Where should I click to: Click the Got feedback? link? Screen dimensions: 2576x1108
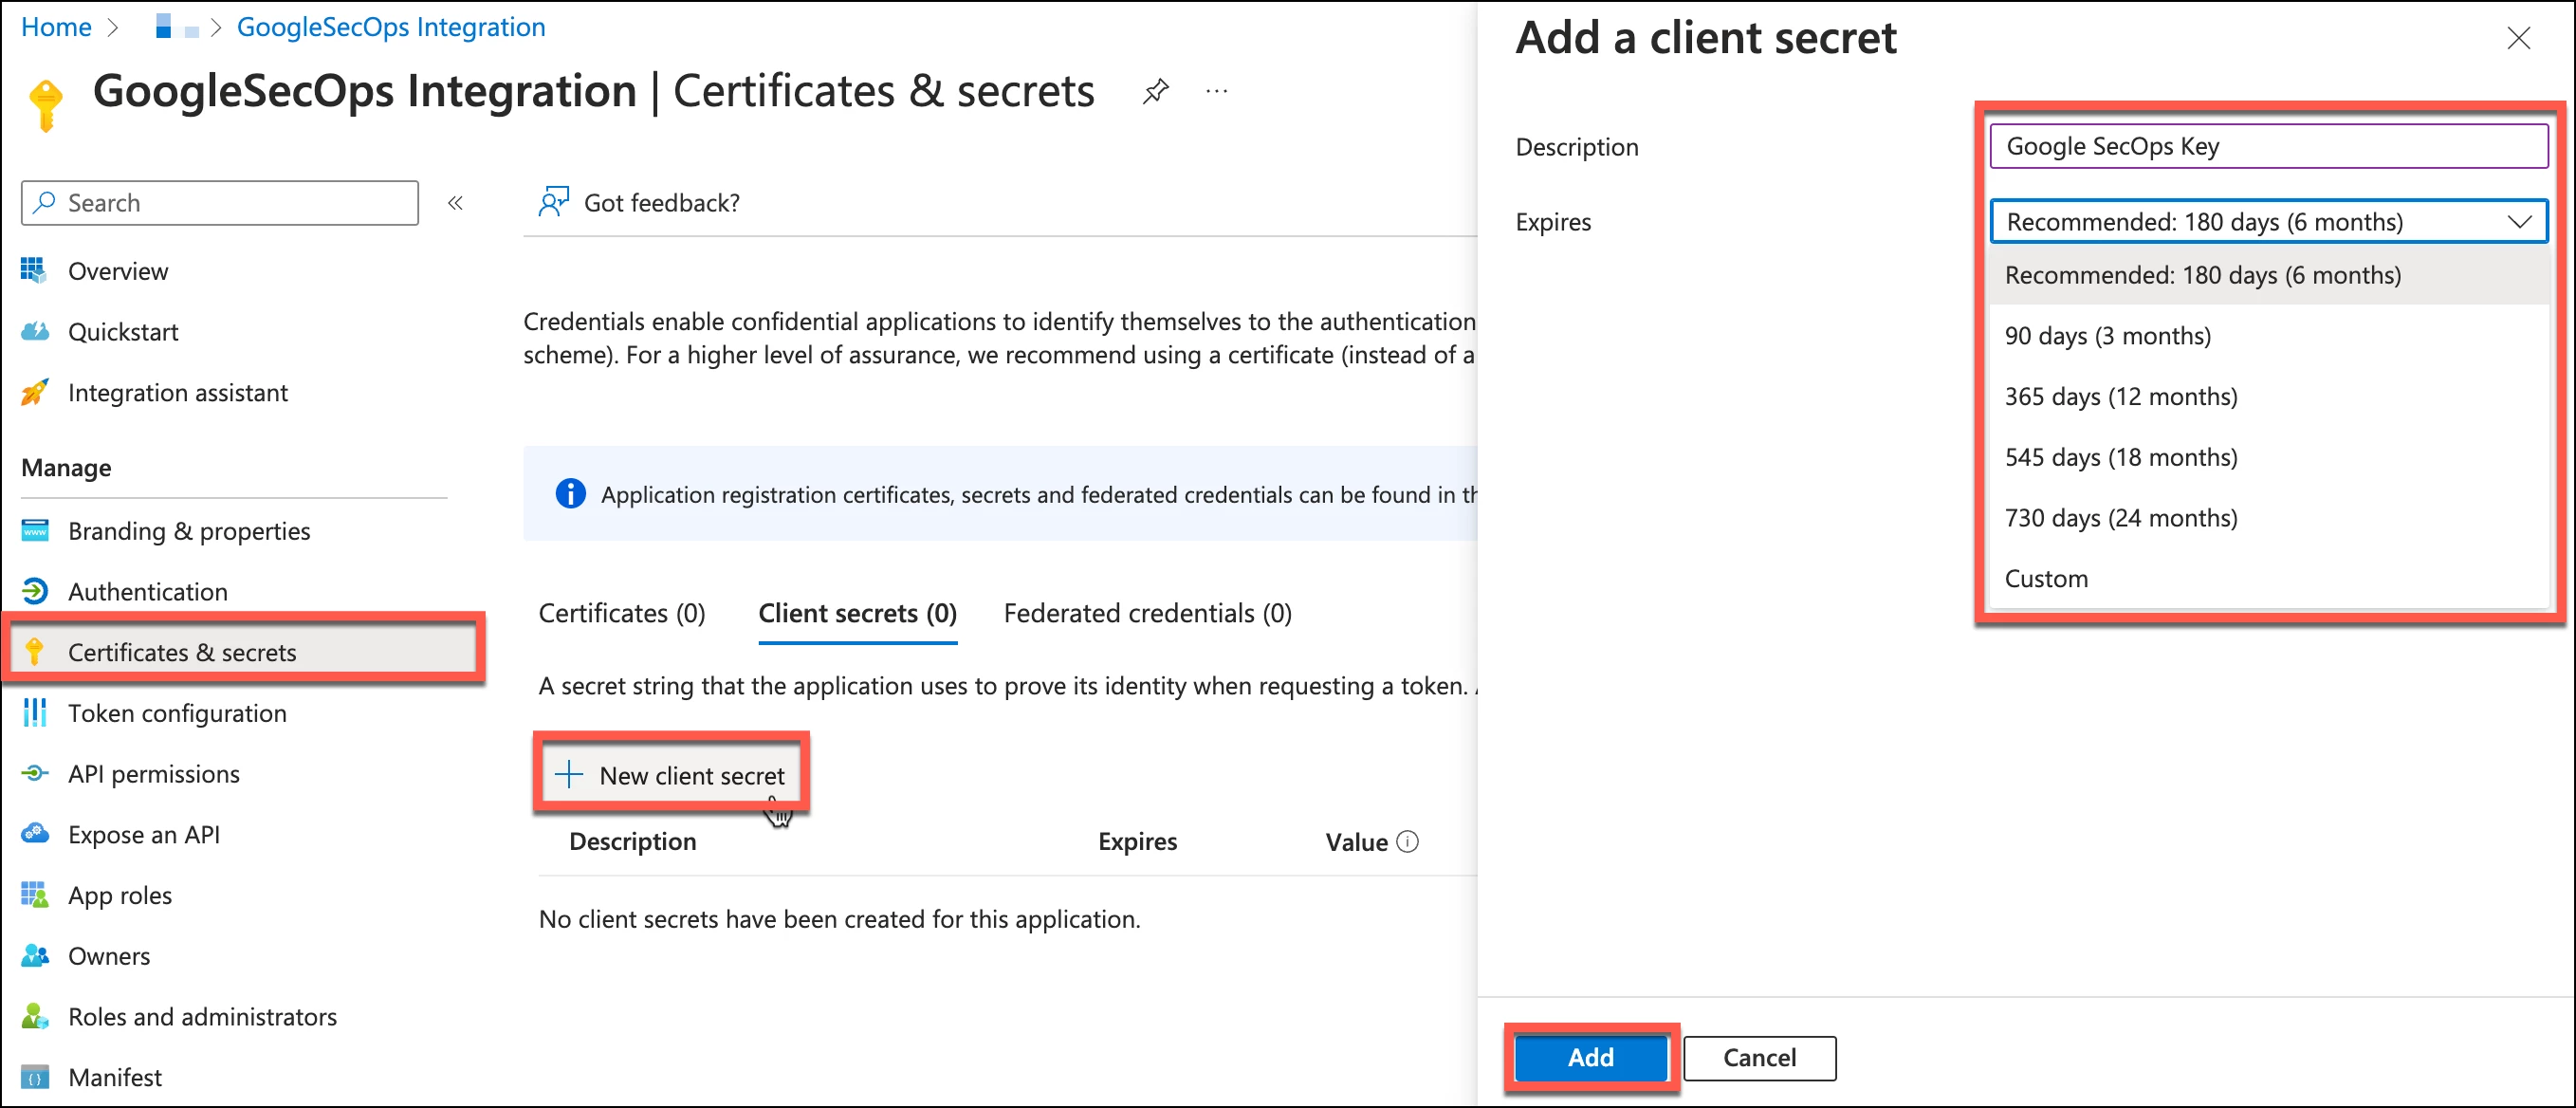(661, 203)
